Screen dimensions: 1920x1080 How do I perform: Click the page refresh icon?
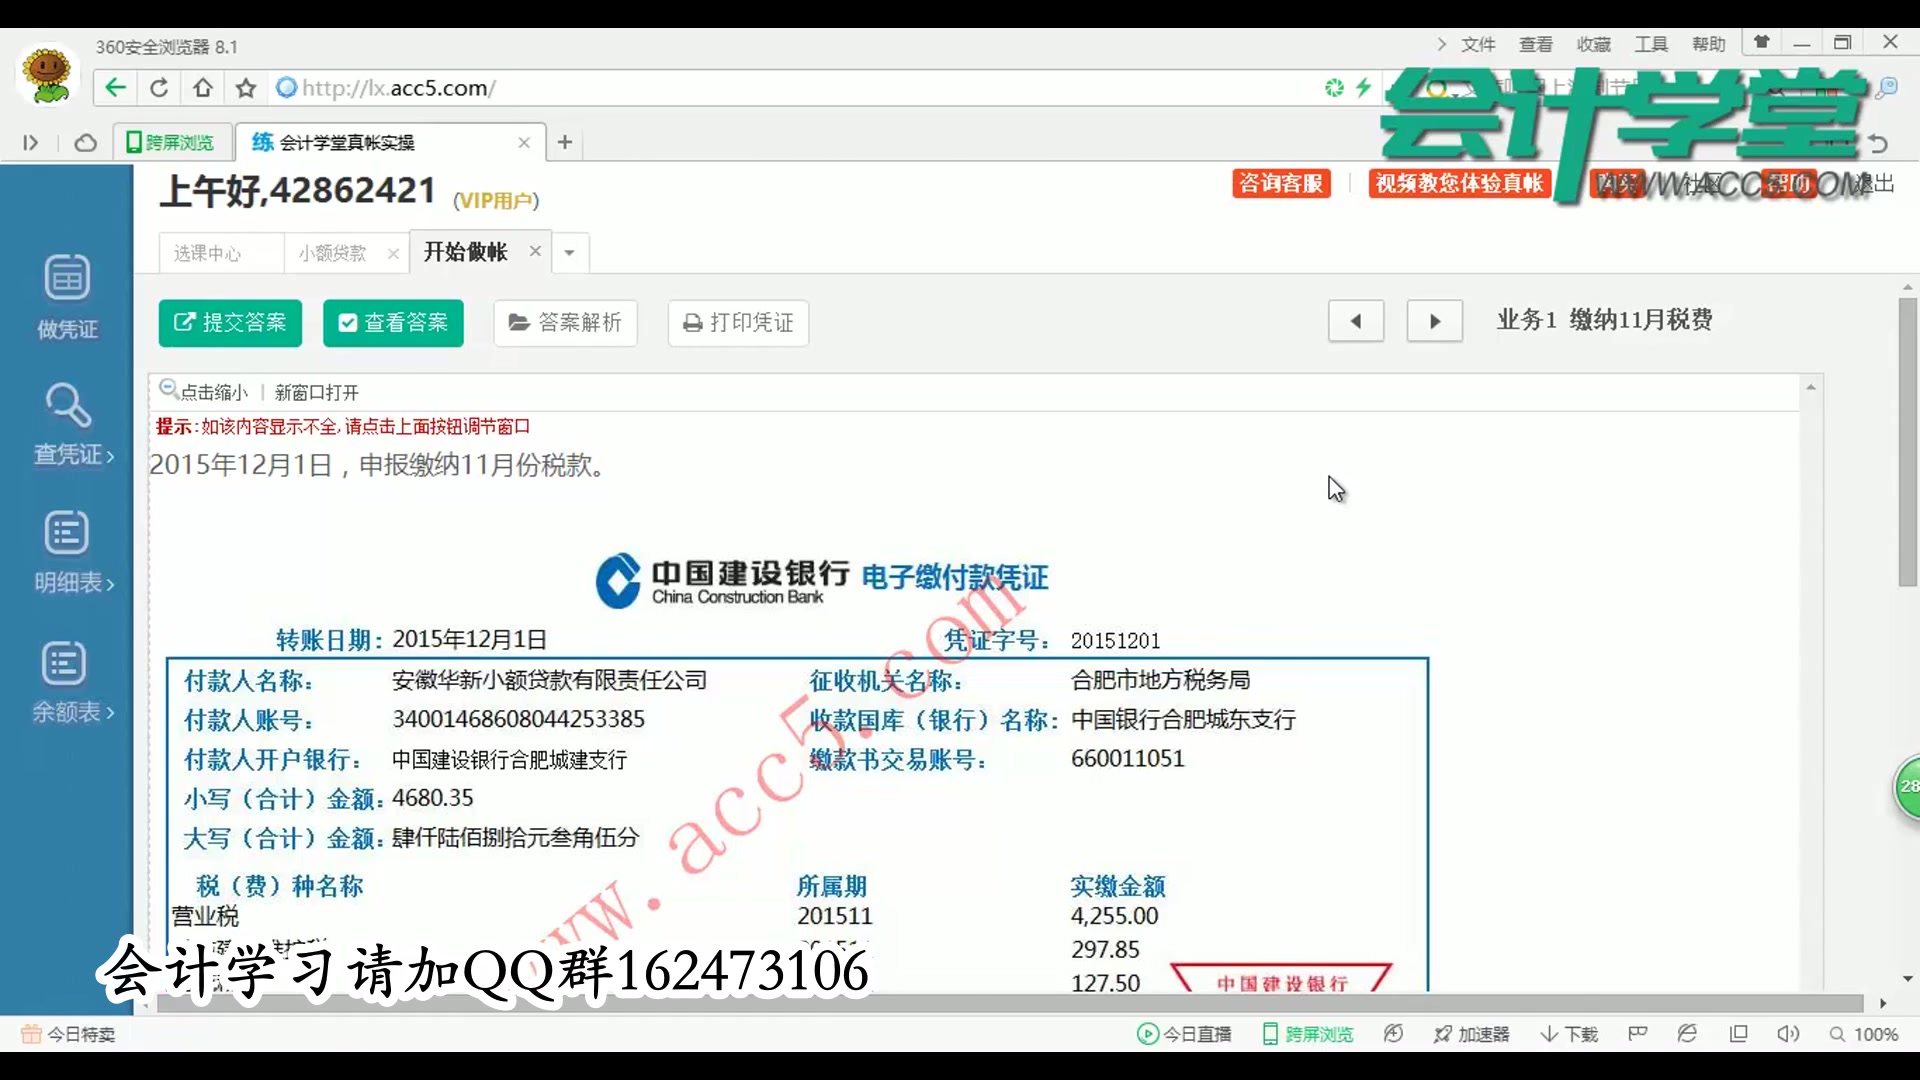159,88
